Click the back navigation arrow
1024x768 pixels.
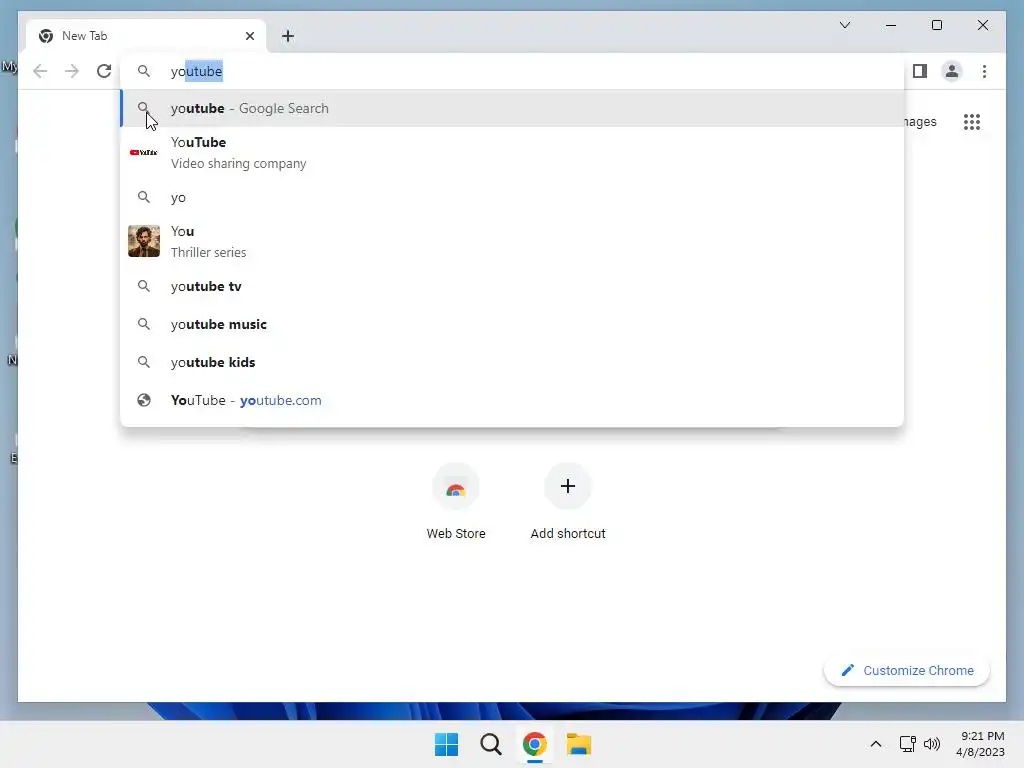[40, 71]
